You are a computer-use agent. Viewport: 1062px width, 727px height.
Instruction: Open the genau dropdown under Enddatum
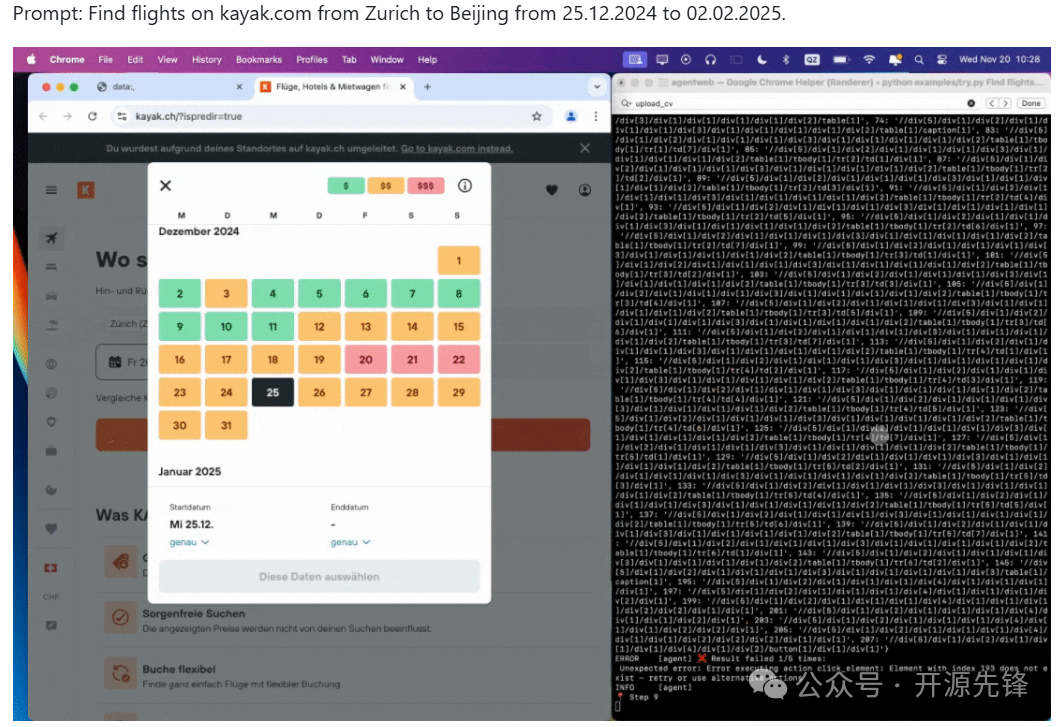tap(350, 542)
